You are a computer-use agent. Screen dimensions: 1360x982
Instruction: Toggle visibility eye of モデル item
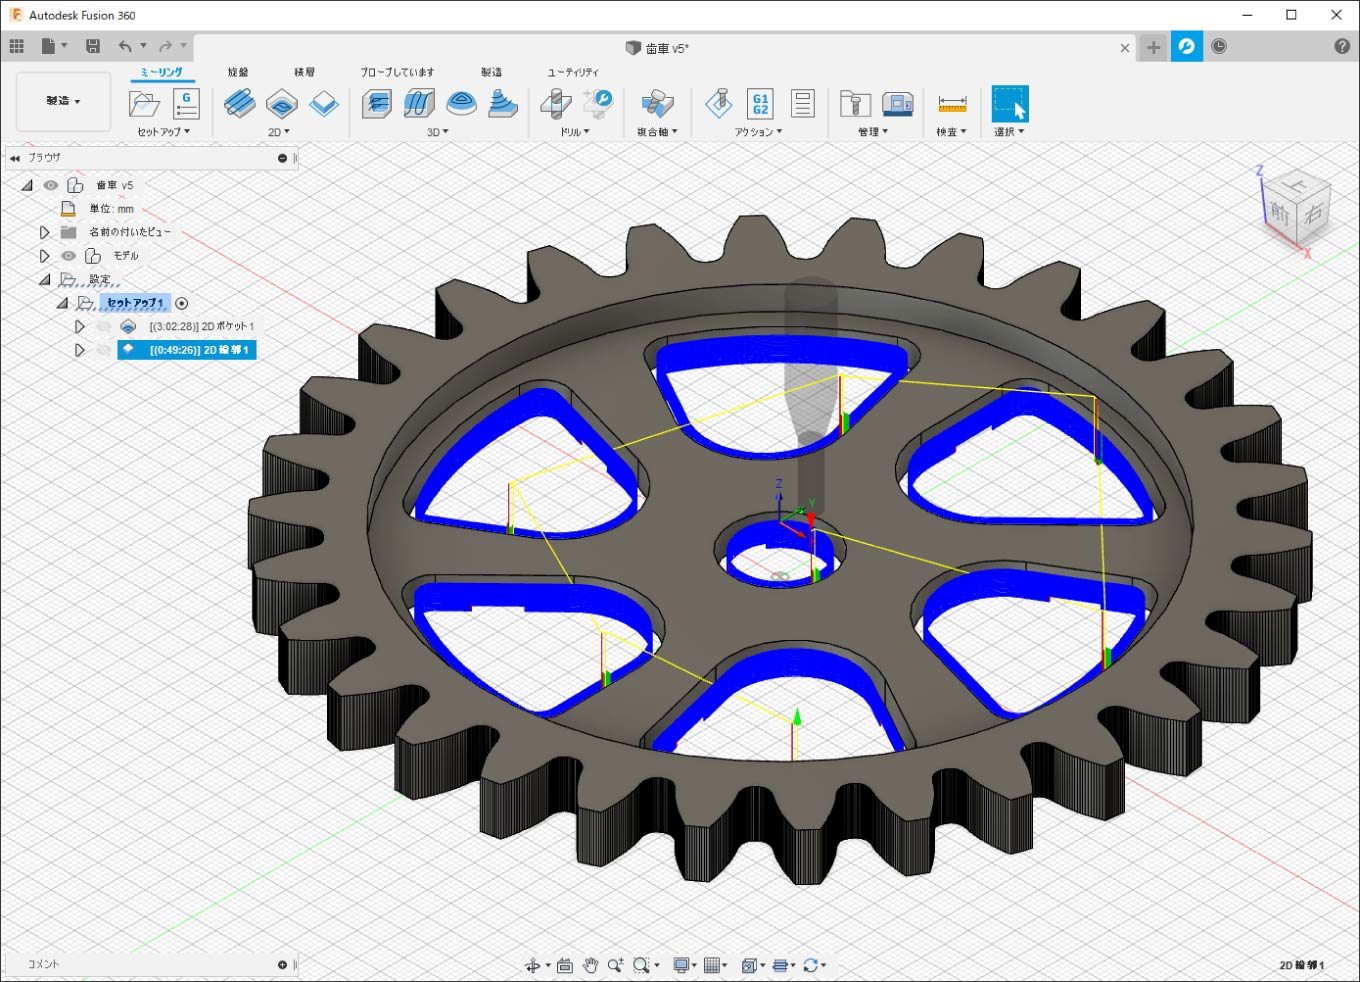pyautogui.click(x=68, y=256)
